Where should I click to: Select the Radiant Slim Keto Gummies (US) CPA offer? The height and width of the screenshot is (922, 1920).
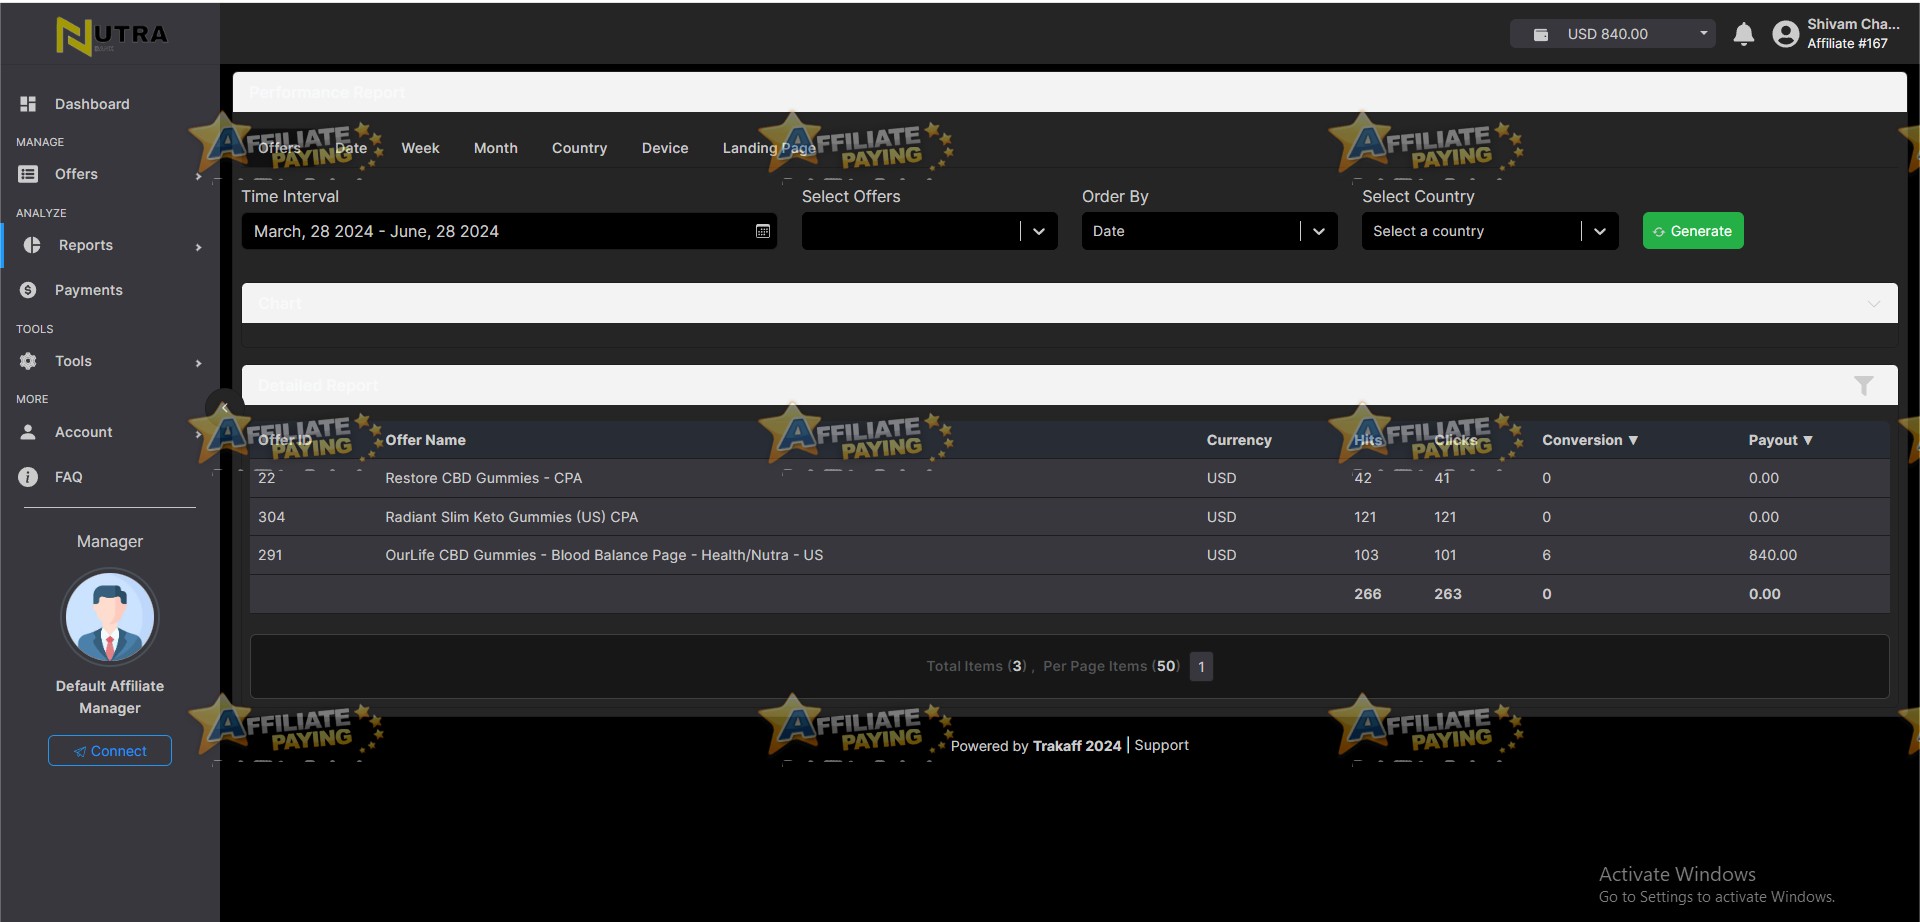511,517
